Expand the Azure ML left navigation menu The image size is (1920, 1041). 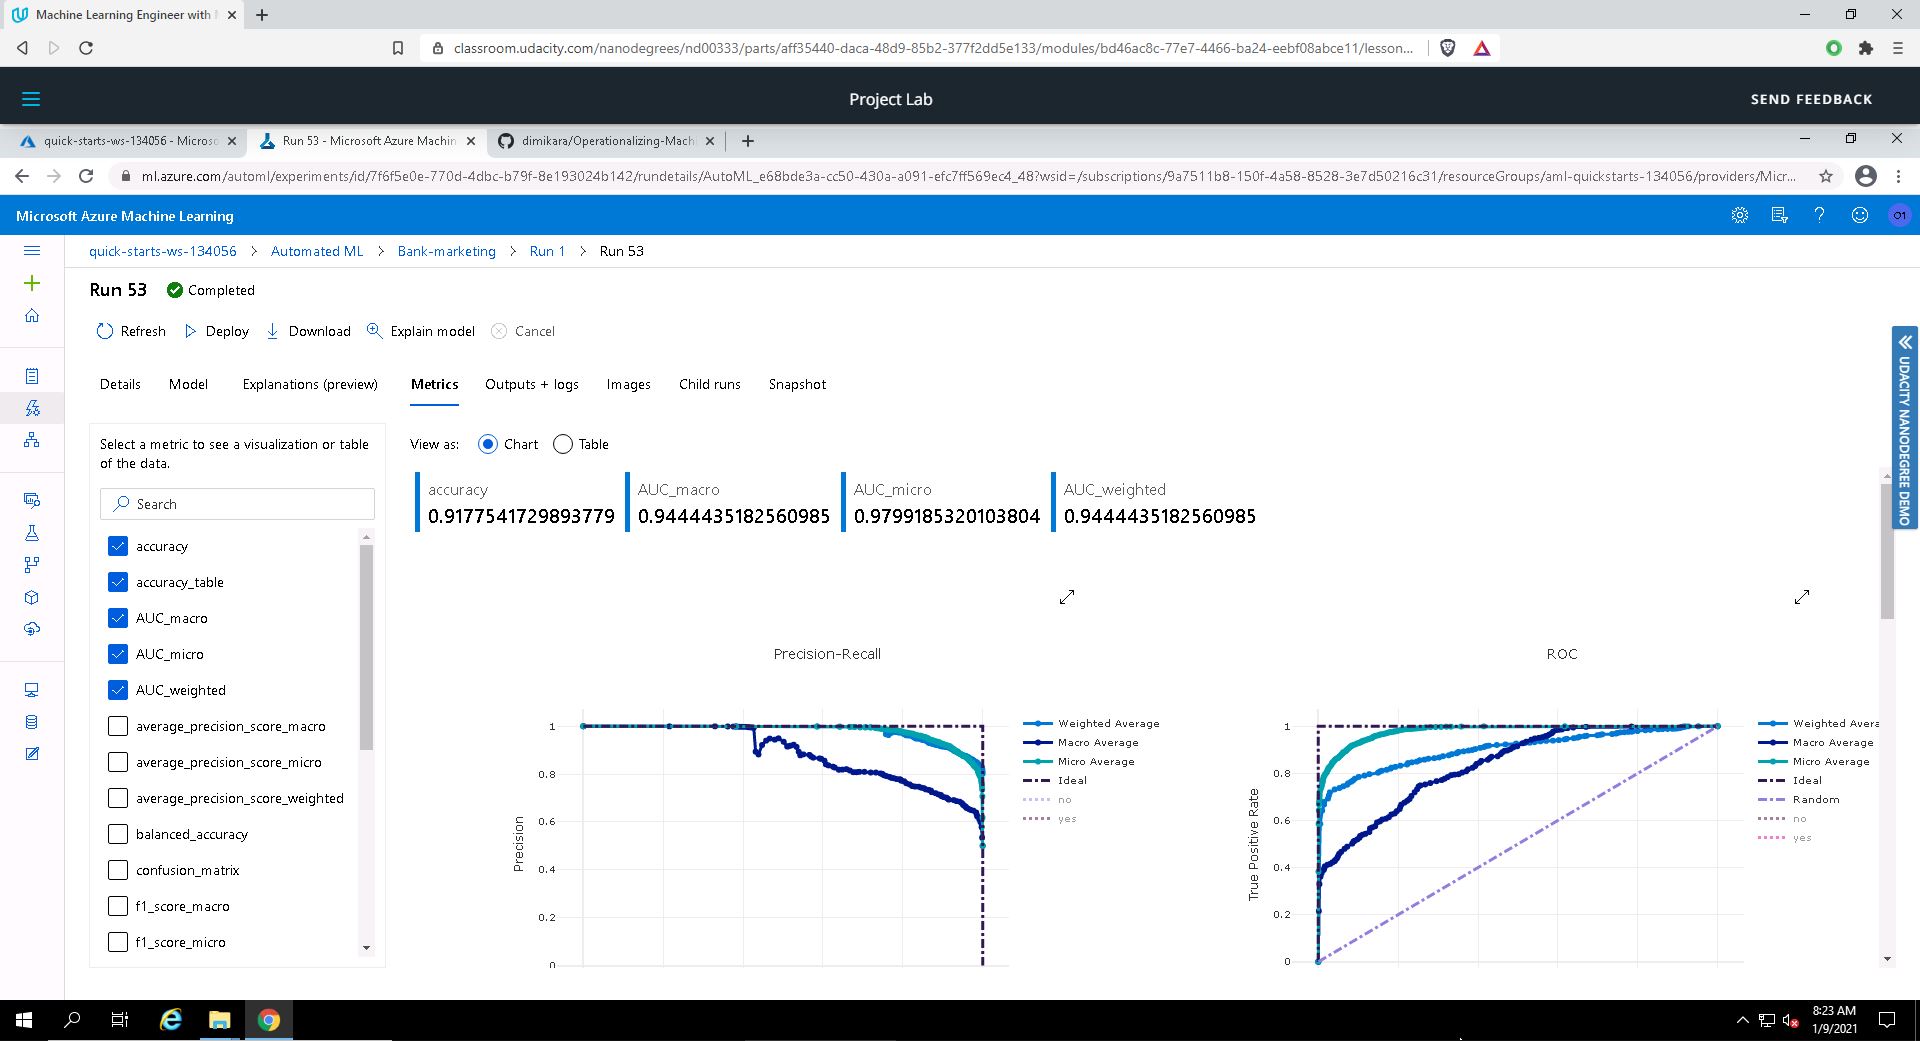32,251
